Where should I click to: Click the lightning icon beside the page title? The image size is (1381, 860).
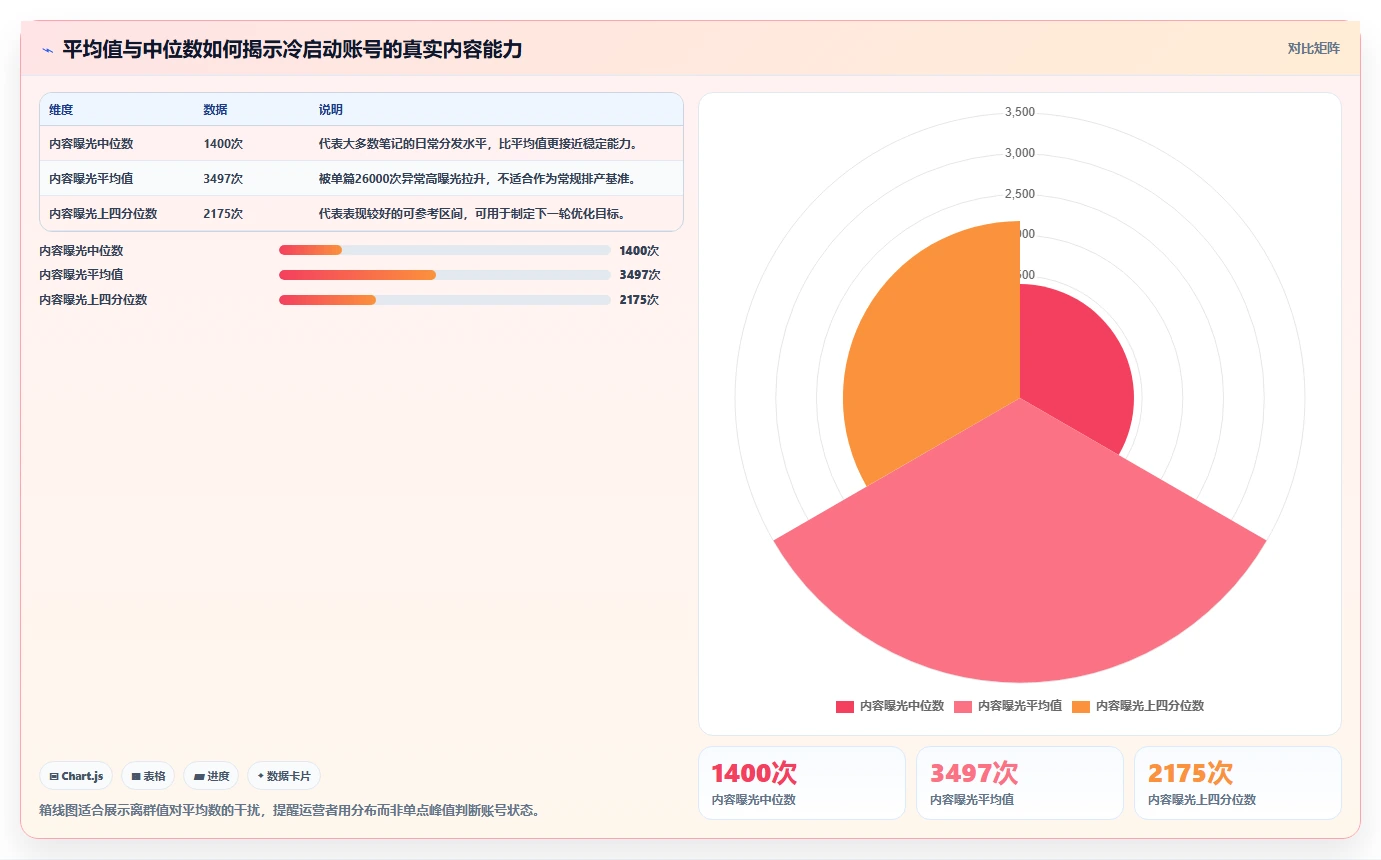47,50
